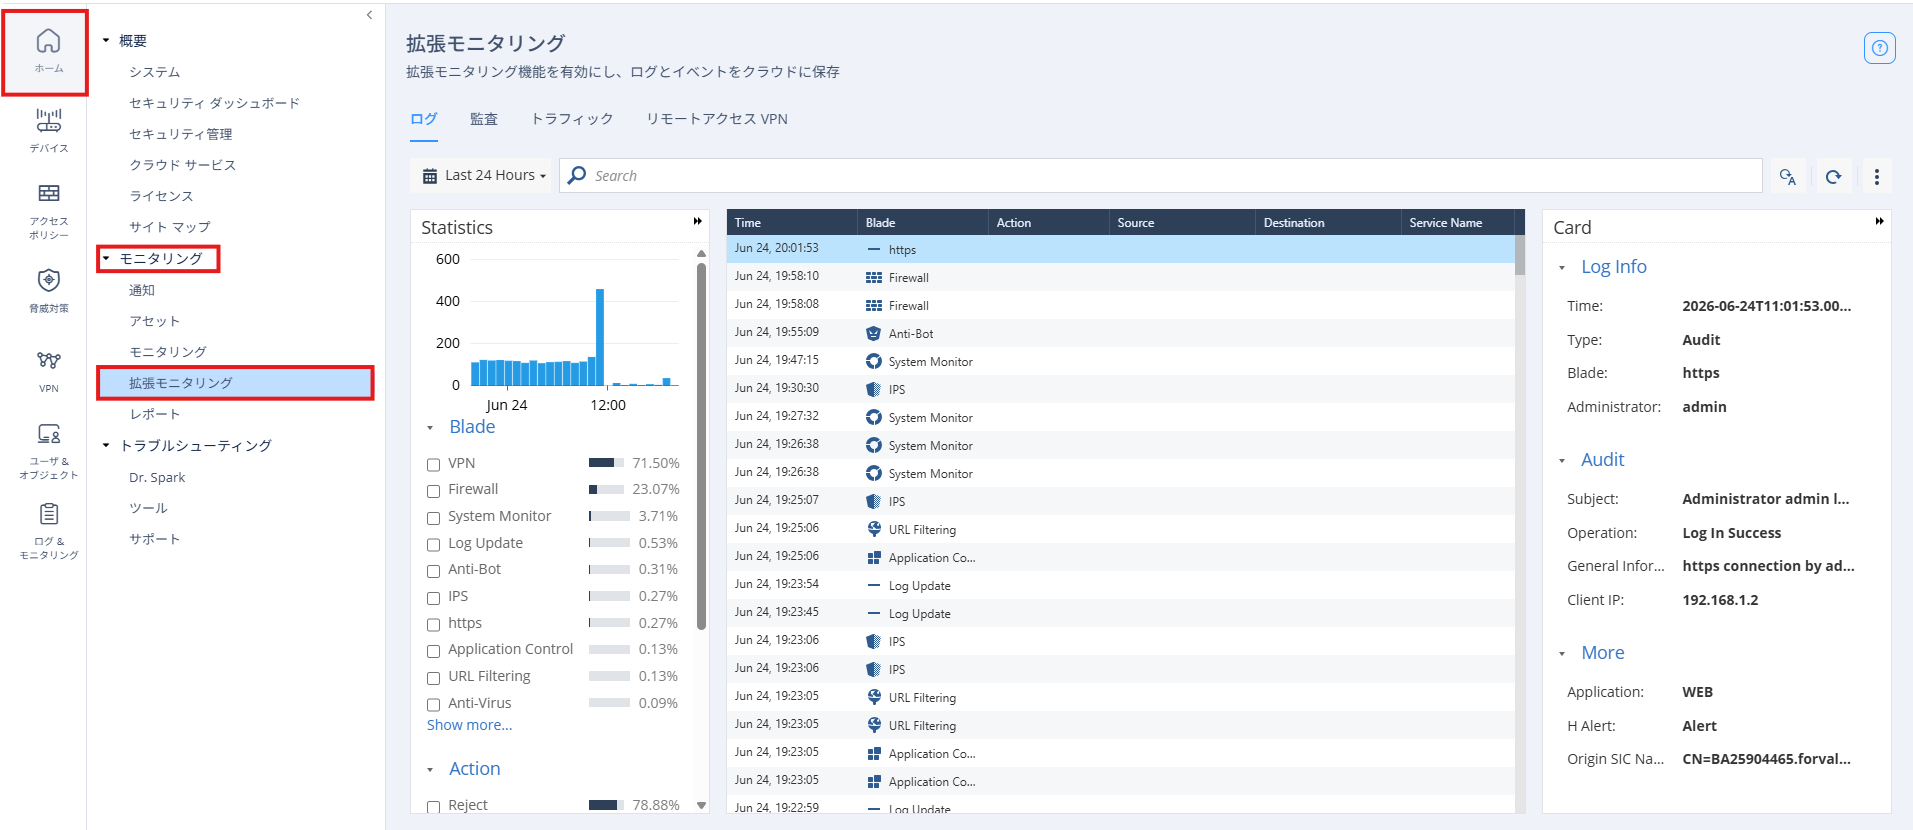Image resolution: width=1913 pixels, height=830 pixels.
Task: Click the tallest bar in Statistics chart
Action: point(600,337)
